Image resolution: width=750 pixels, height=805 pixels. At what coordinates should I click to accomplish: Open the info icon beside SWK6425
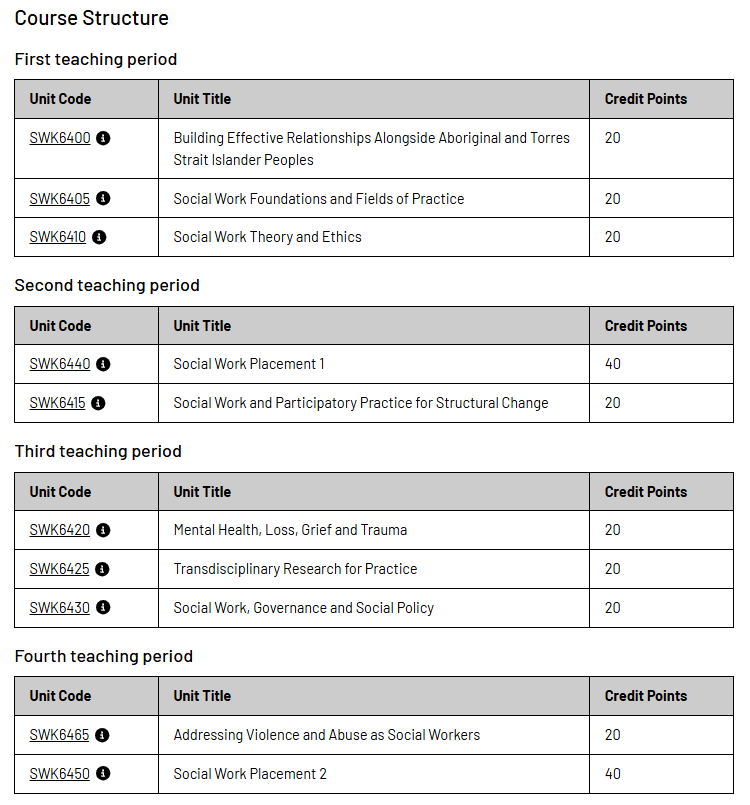coord(102,569)
